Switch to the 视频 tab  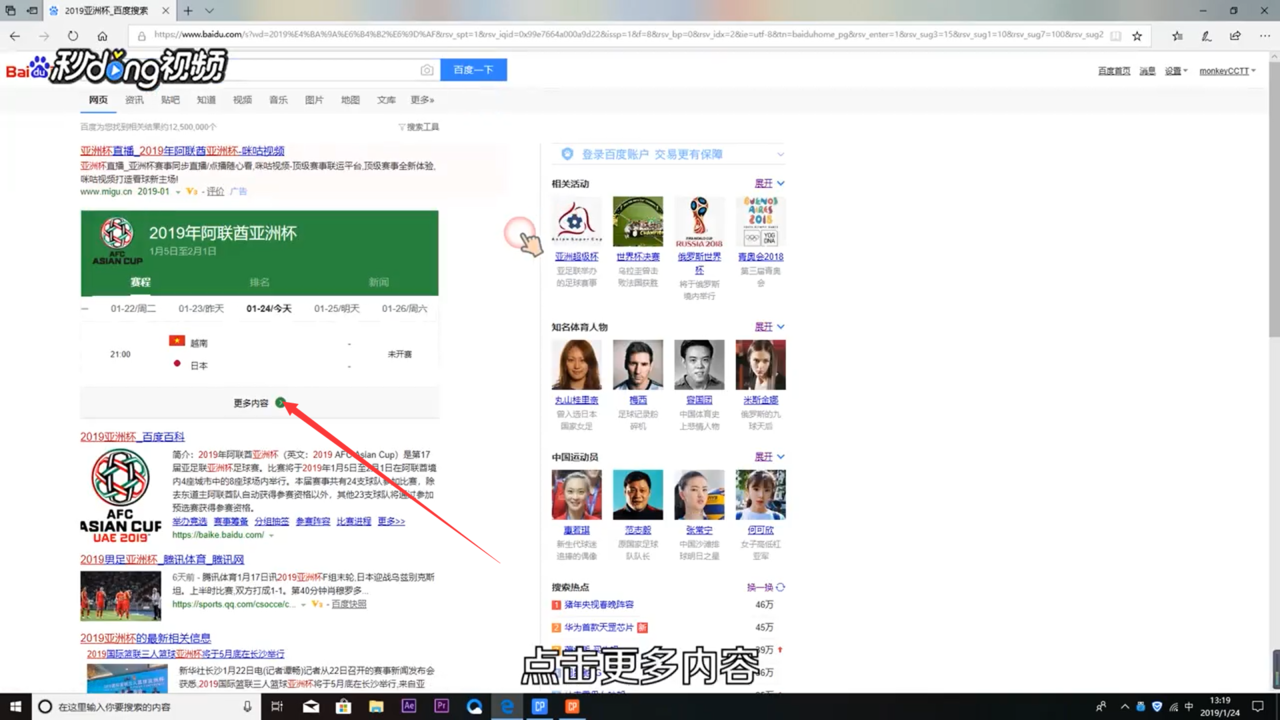coord(242,100)
